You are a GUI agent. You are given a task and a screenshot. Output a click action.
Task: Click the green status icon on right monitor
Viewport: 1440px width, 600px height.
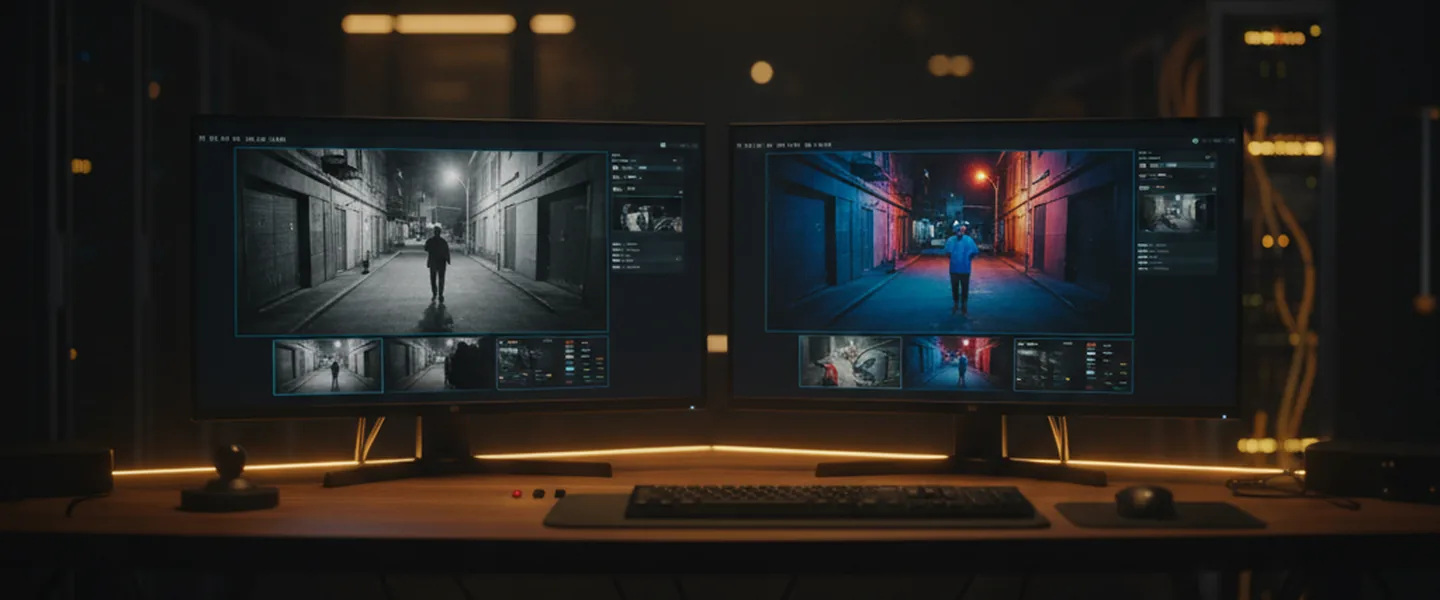[x=1195, y=142]
